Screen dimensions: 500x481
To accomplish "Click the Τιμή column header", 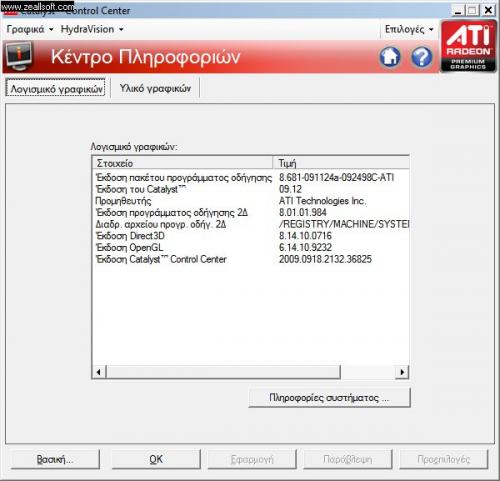I will (x=341, y=163).
